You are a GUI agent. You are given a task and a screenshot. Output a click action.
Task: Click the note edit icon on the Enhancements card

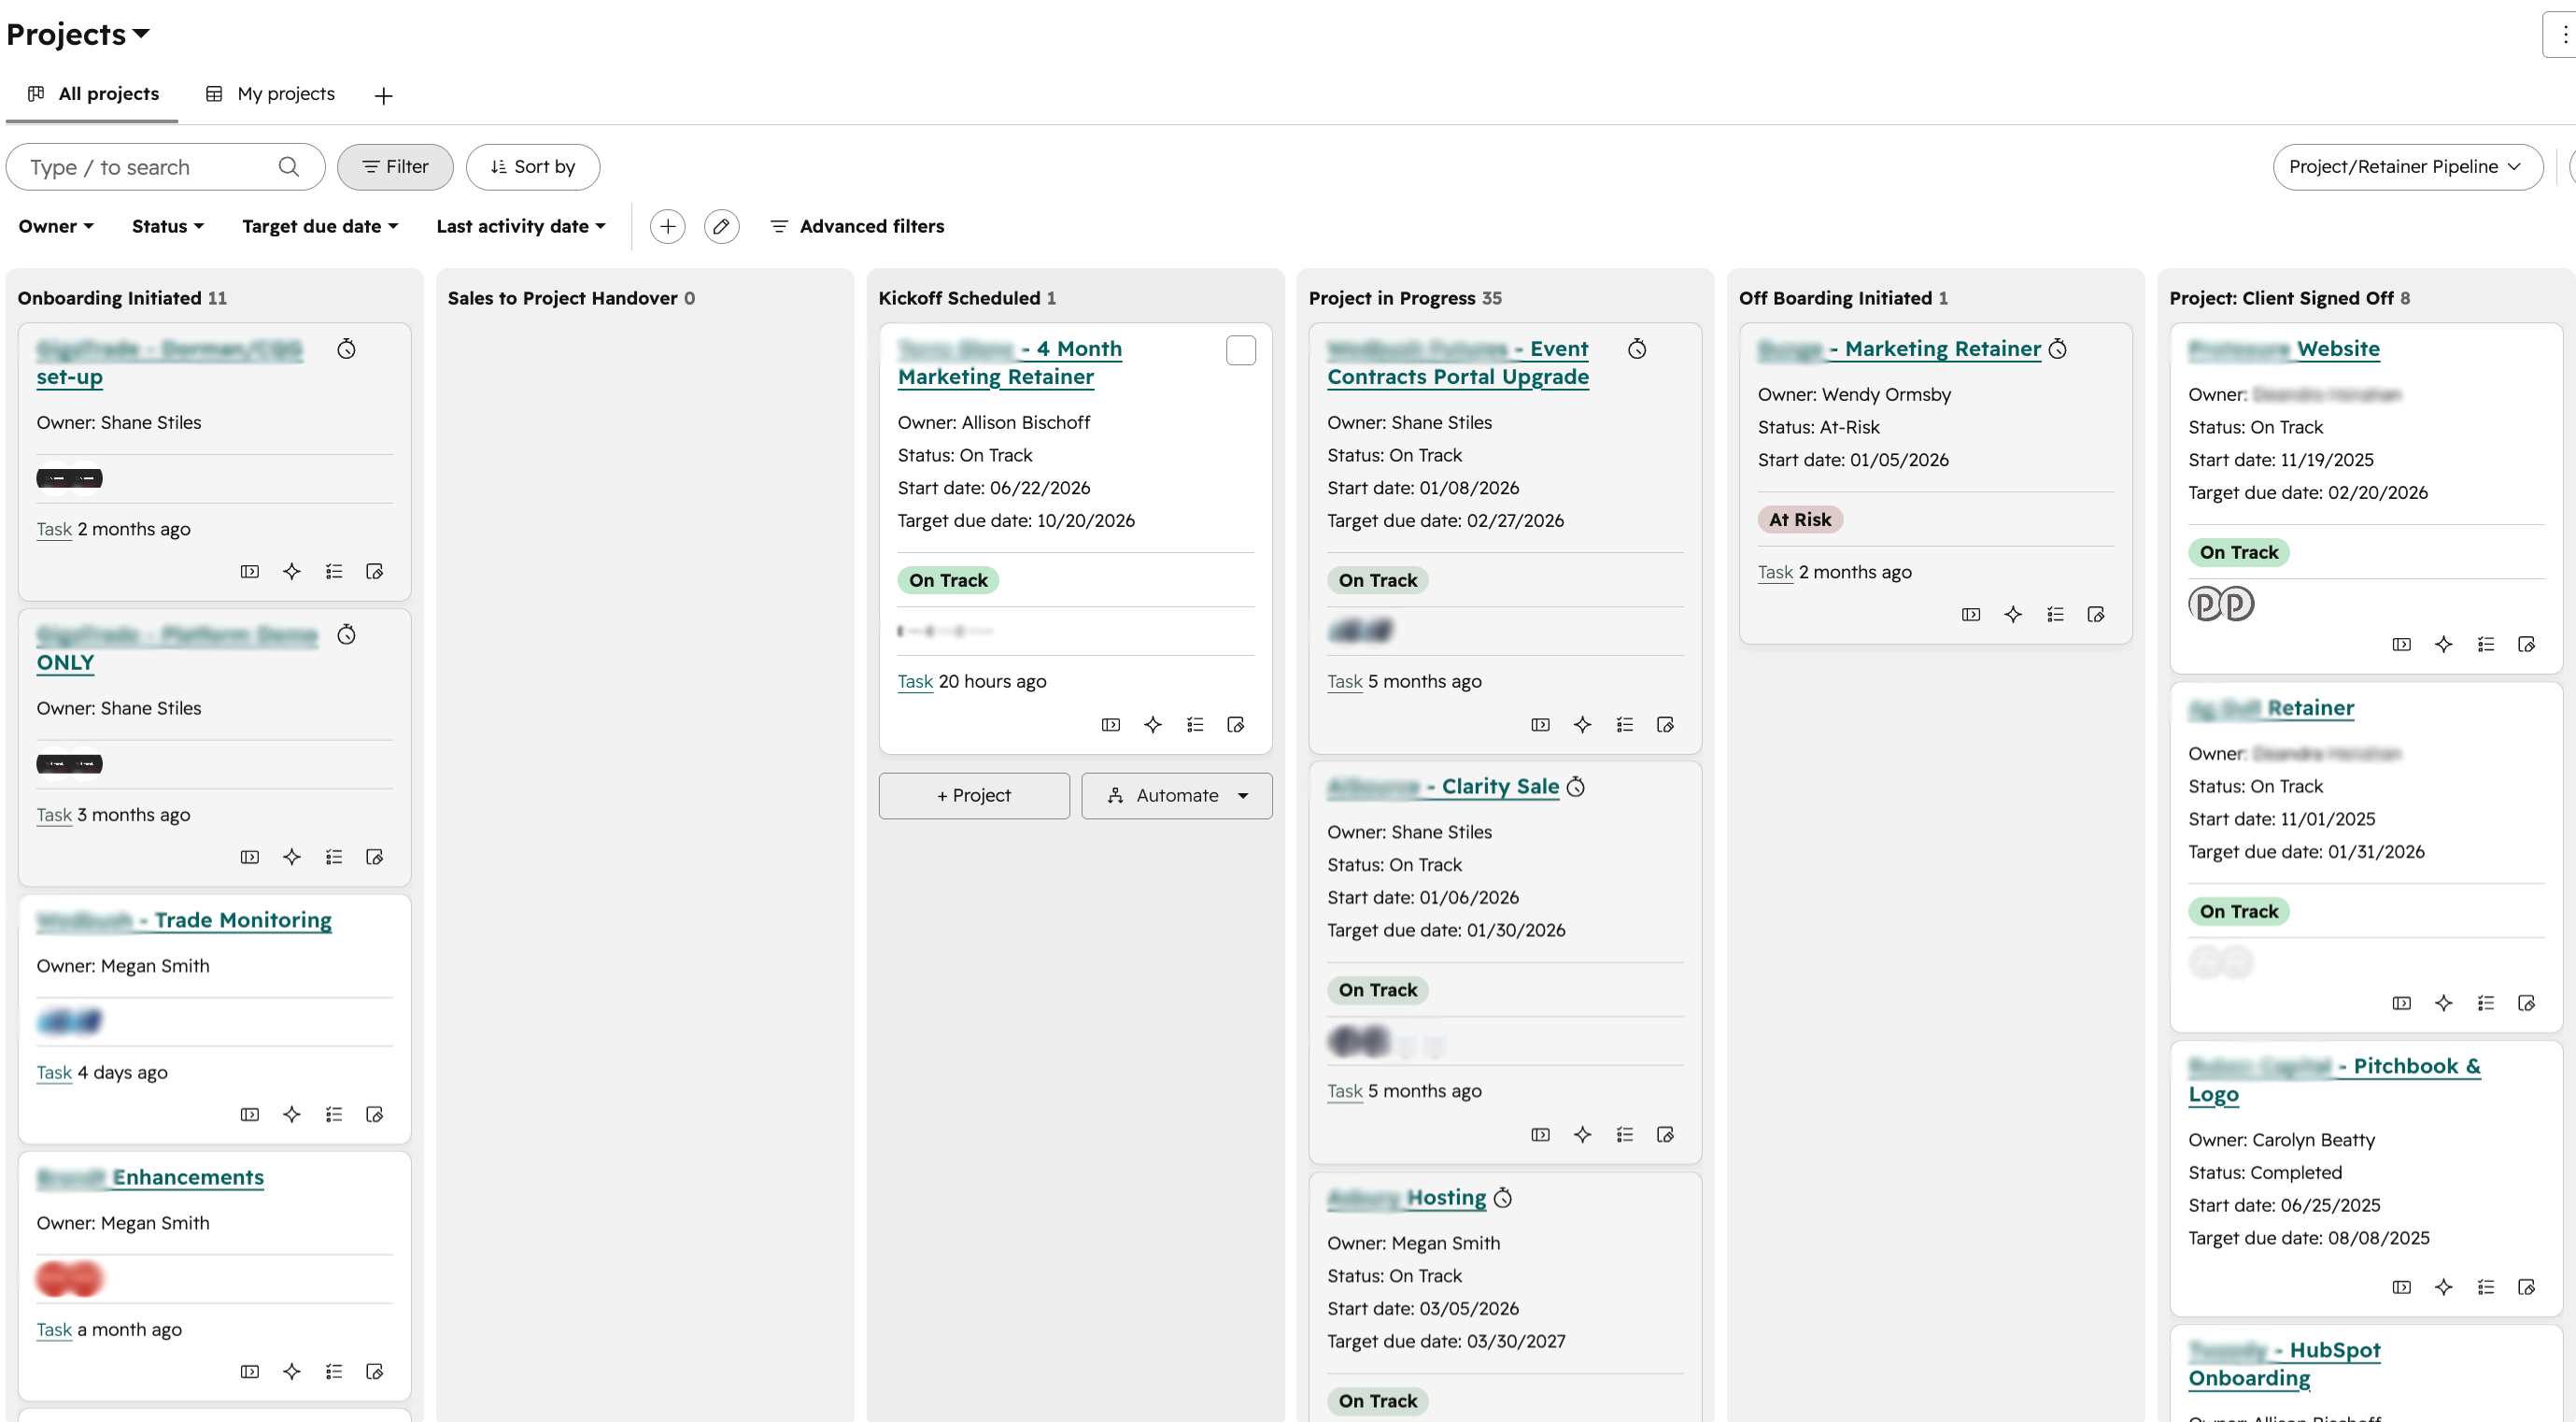(375, 1371)
